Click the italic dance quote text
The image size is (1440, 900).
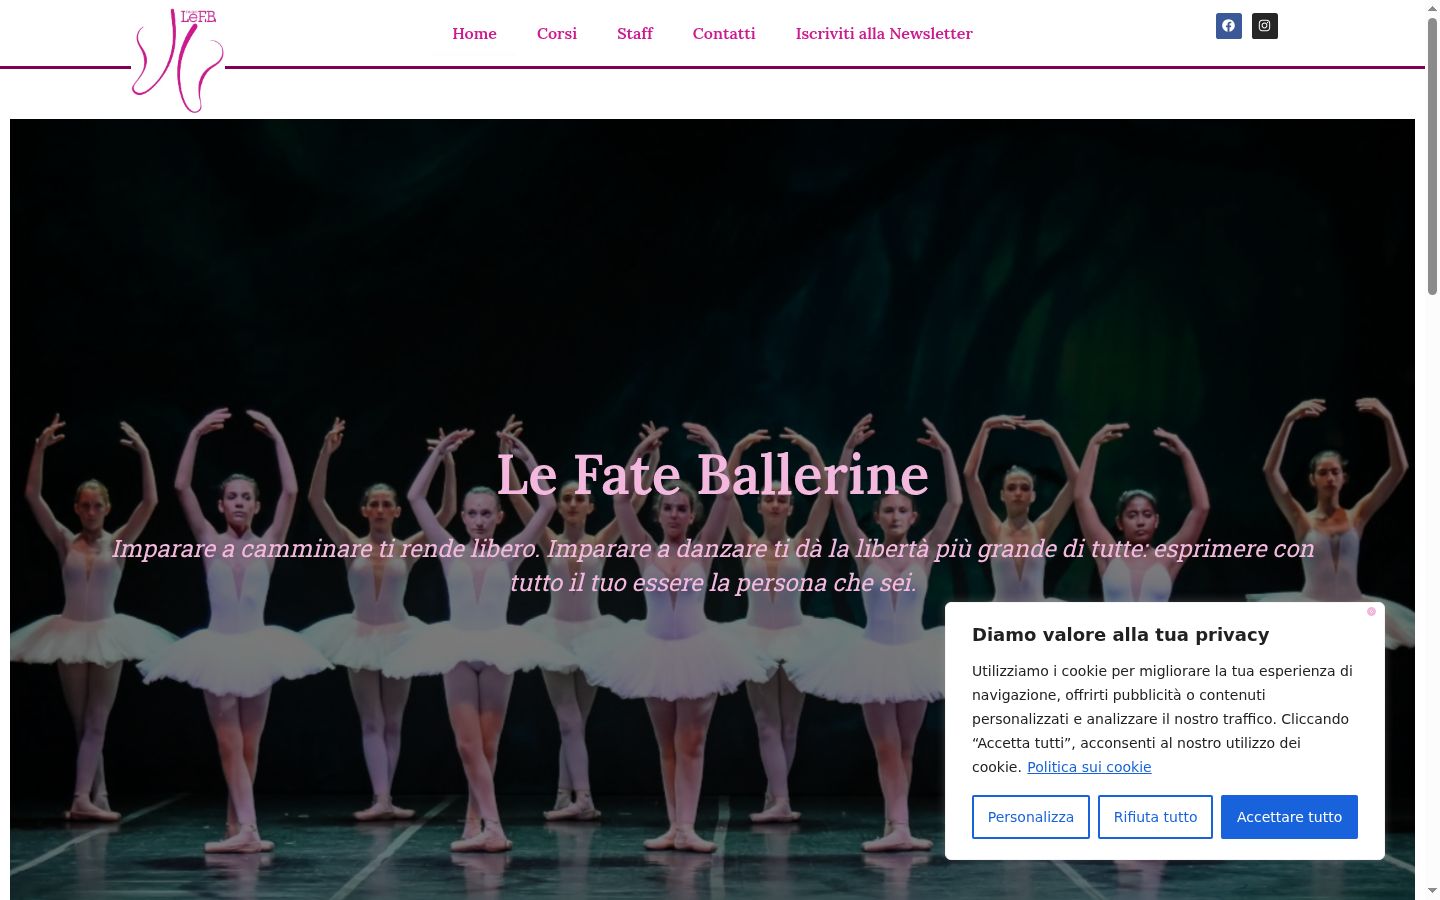(713, 565)
